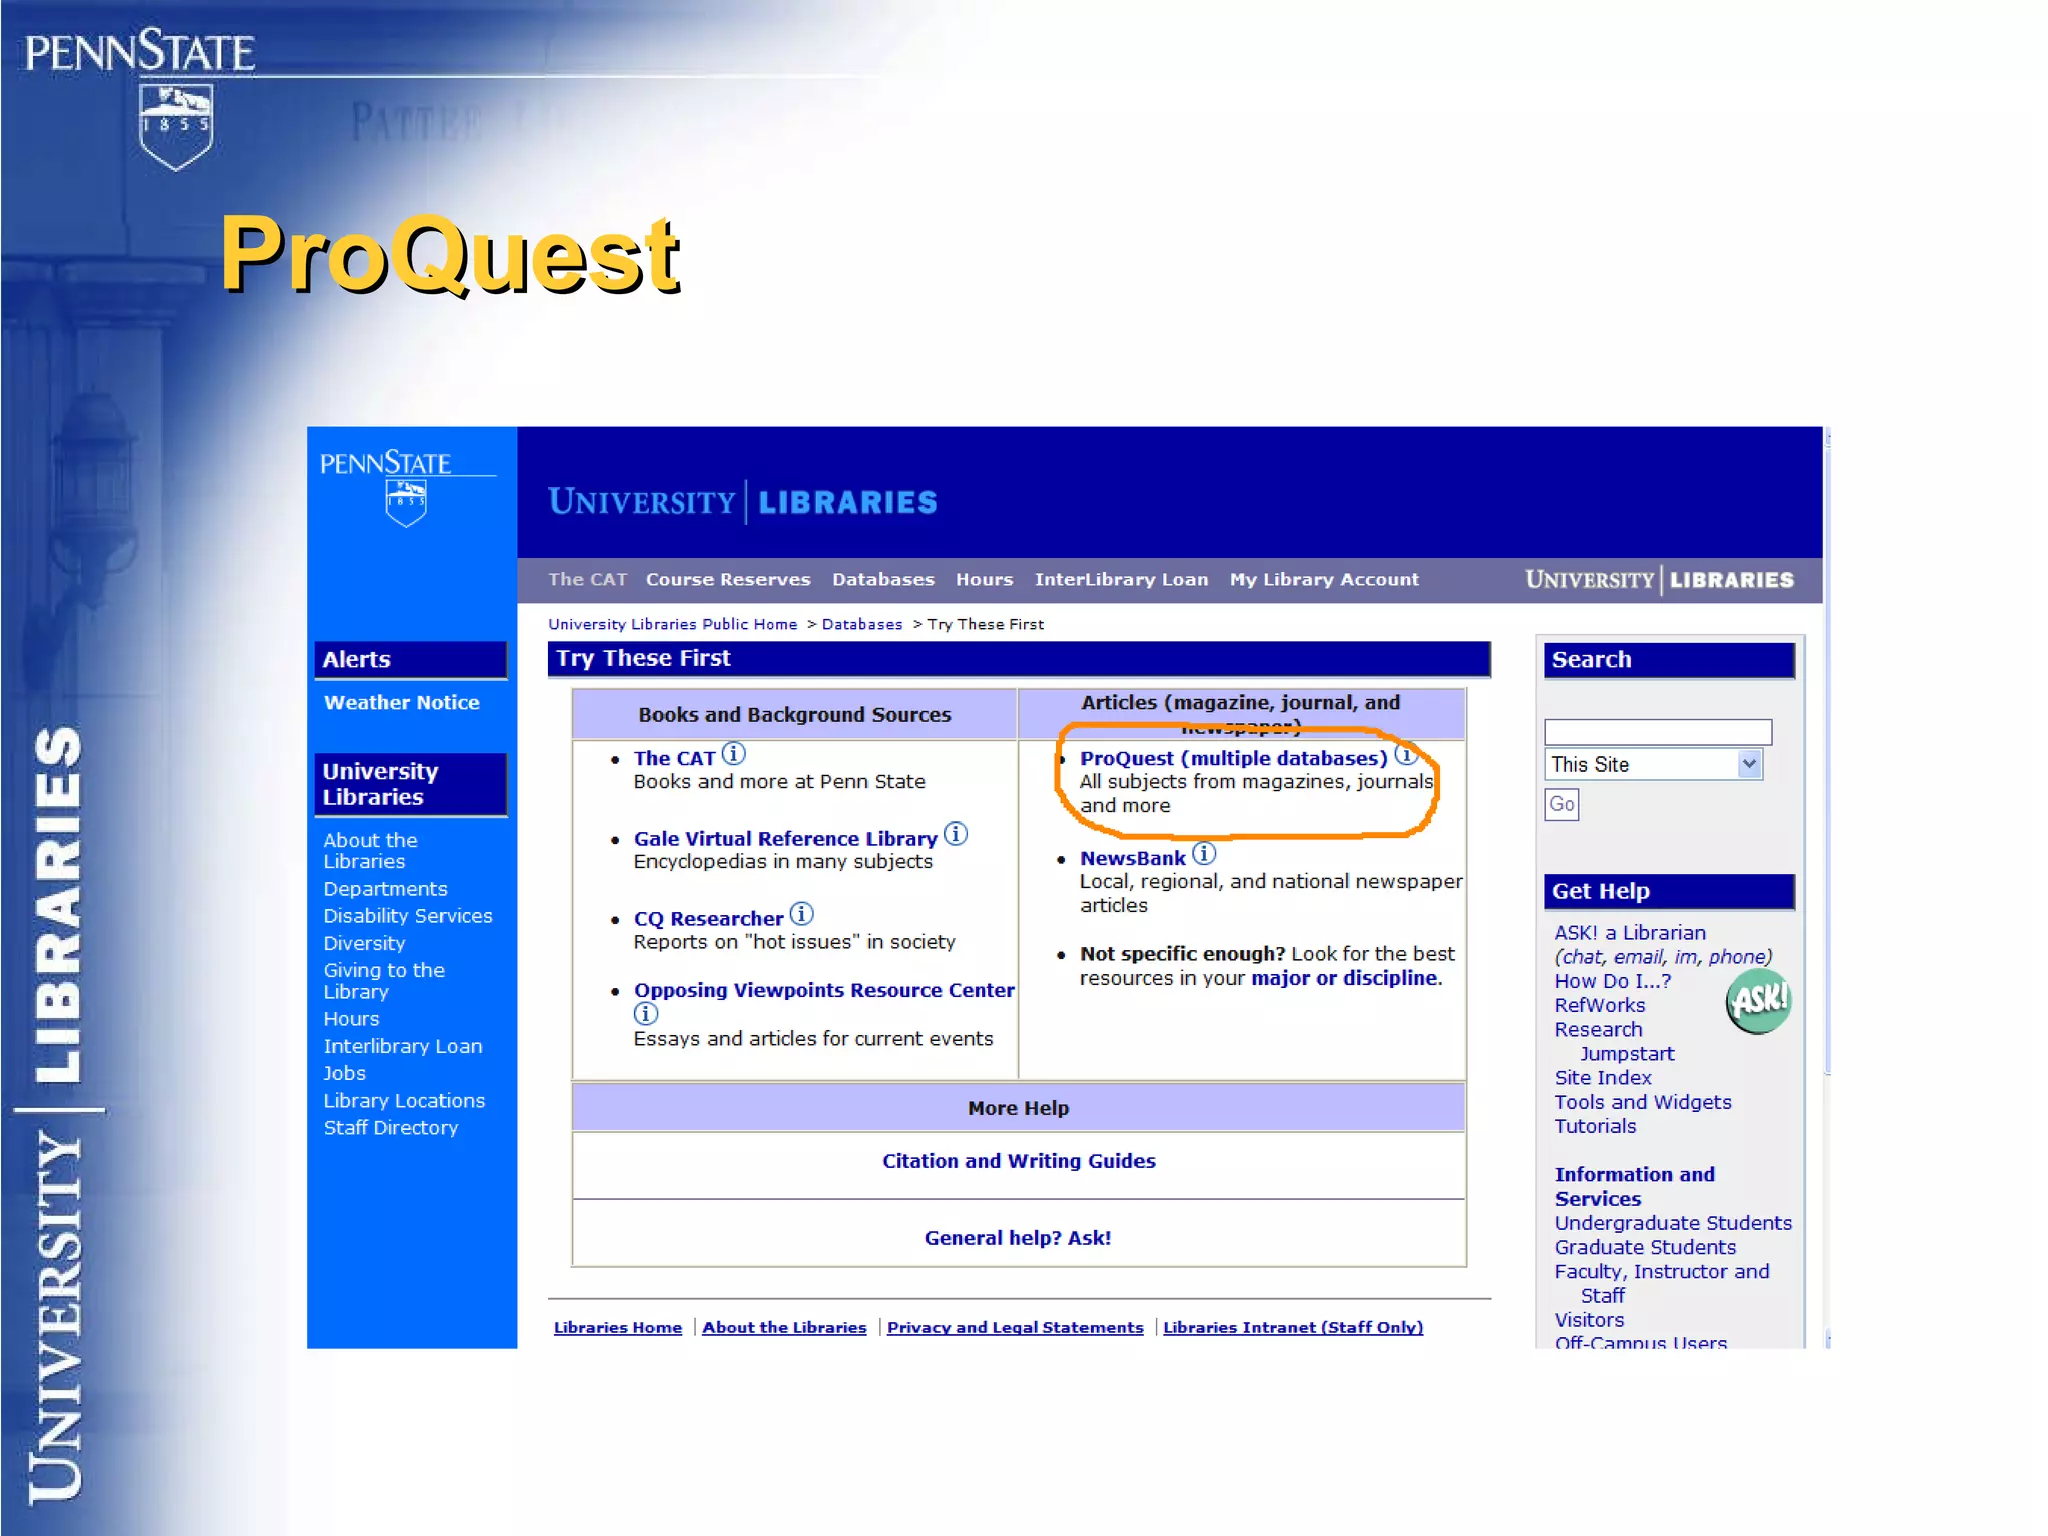Click ASK! a Librarian link
This screenshot has height=1536, width=2048.
(1631, 933)
